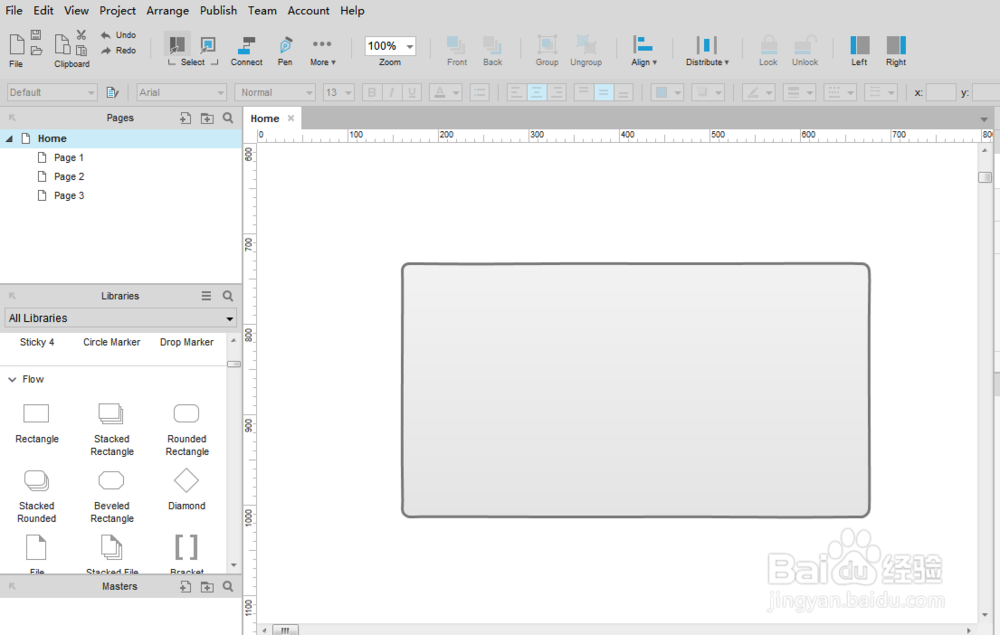Align text left

[517, 92]
